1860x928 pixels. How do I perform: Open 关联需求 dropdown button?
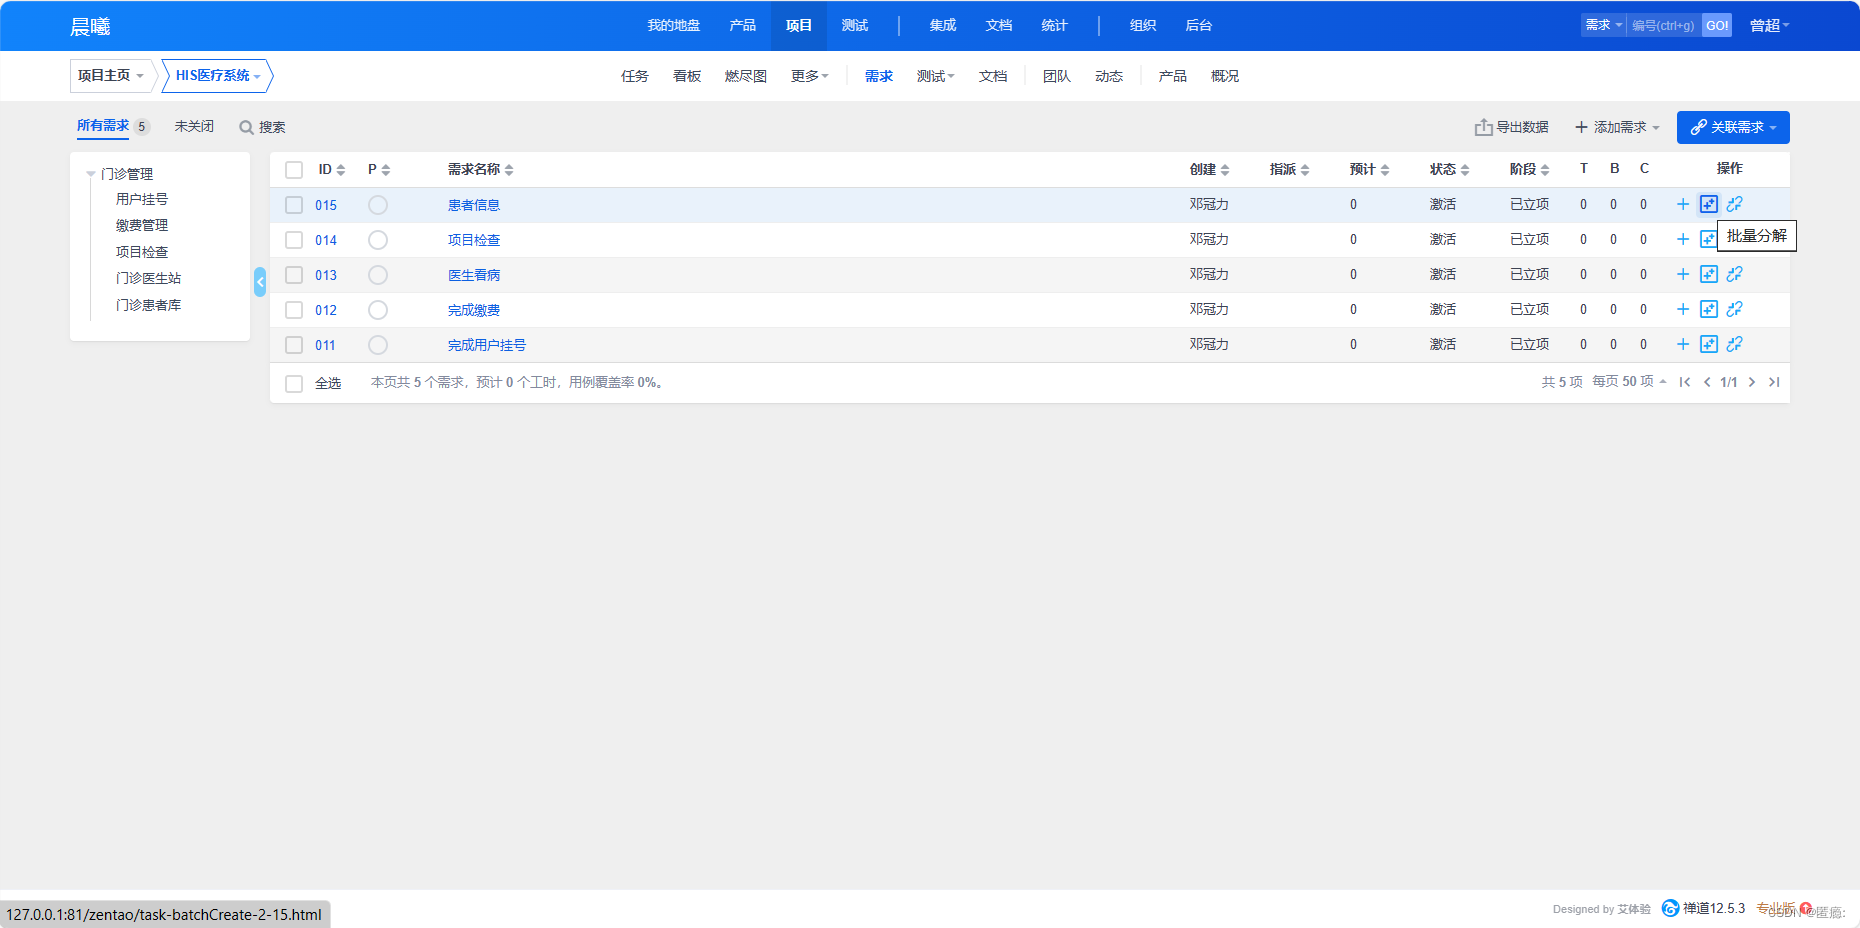point(1733,127)
